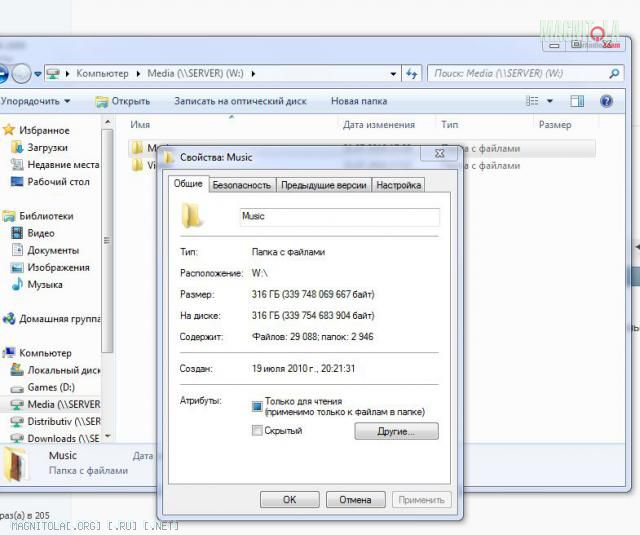
Task: Confirm the dialog with OK
Action: coord(289,499)
